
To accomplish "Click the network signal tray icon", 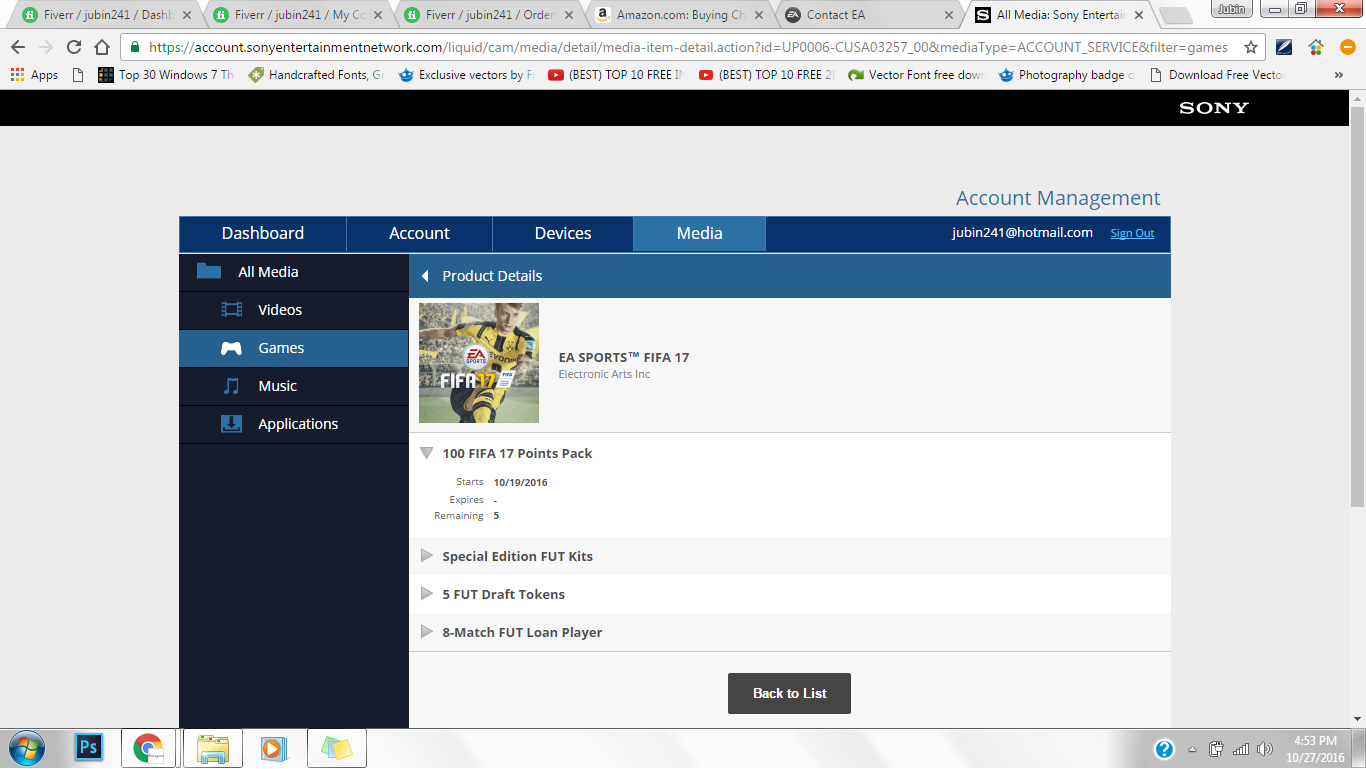I will pos(1241,749).
